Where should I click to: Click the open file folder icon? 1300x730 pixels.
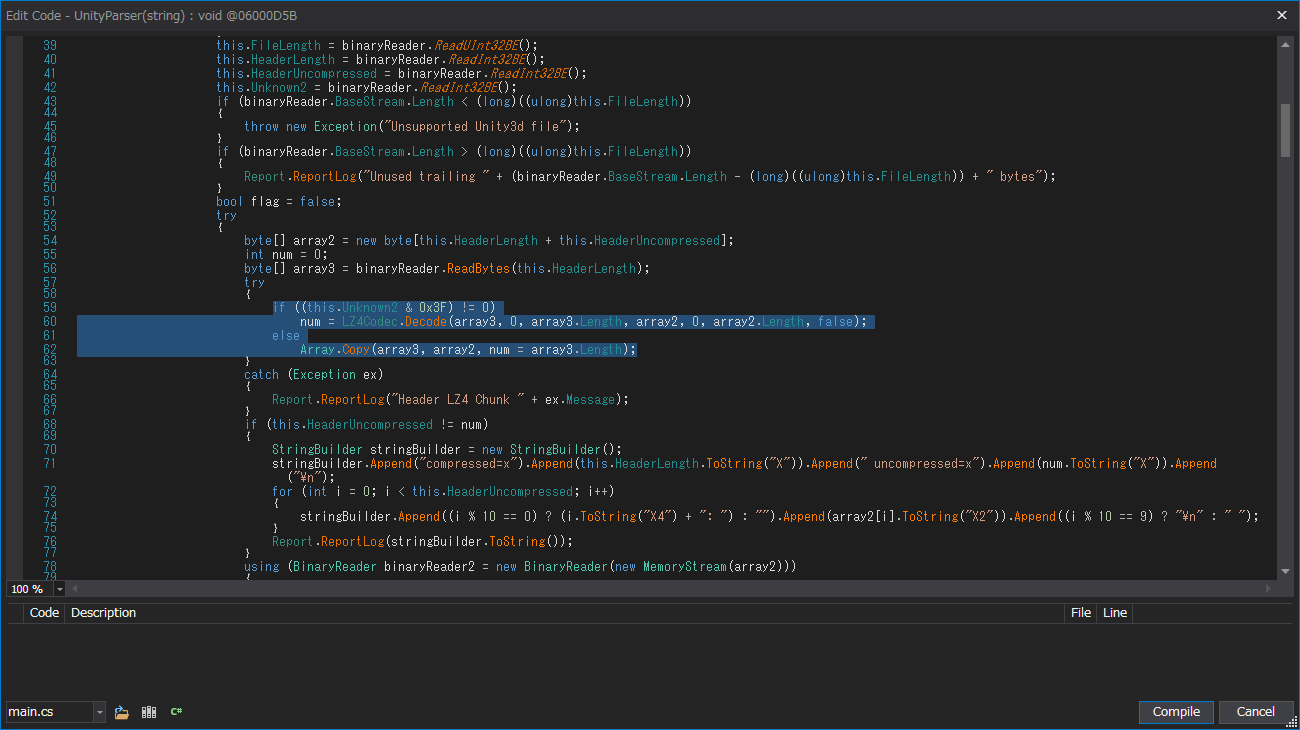122,712
